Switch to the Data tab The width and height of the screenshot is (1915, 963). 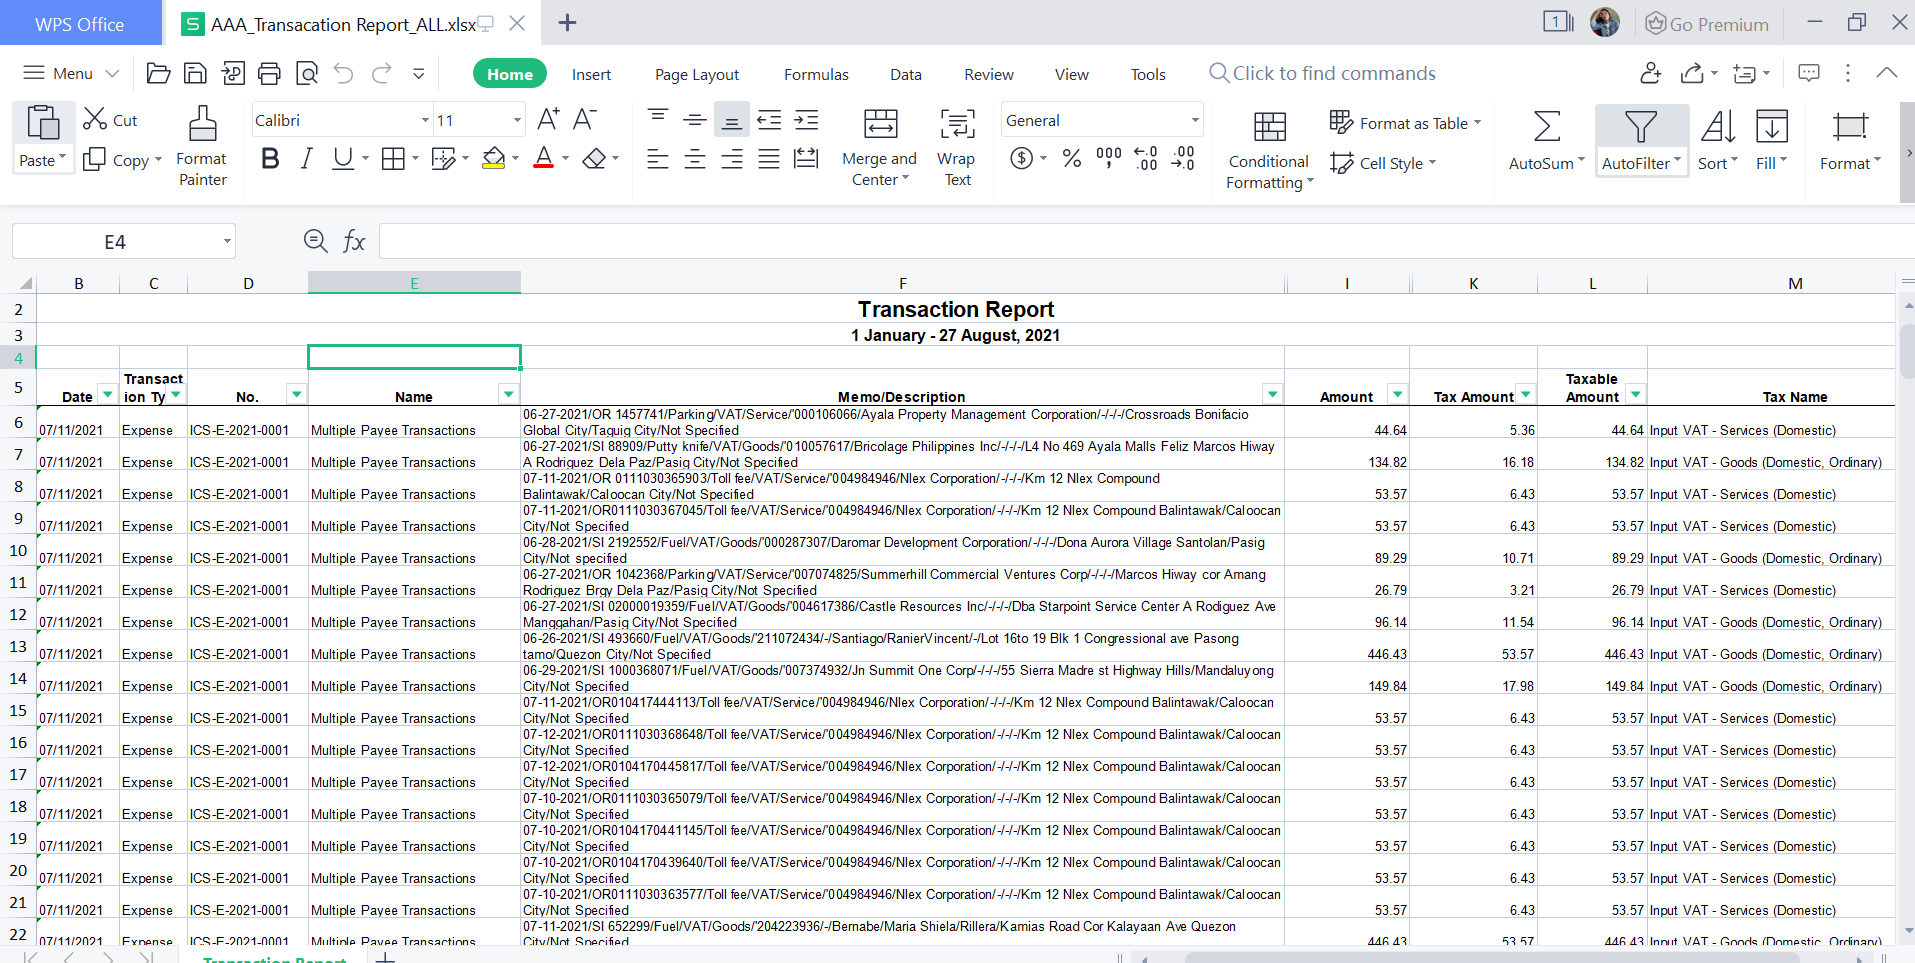[906, 74]
